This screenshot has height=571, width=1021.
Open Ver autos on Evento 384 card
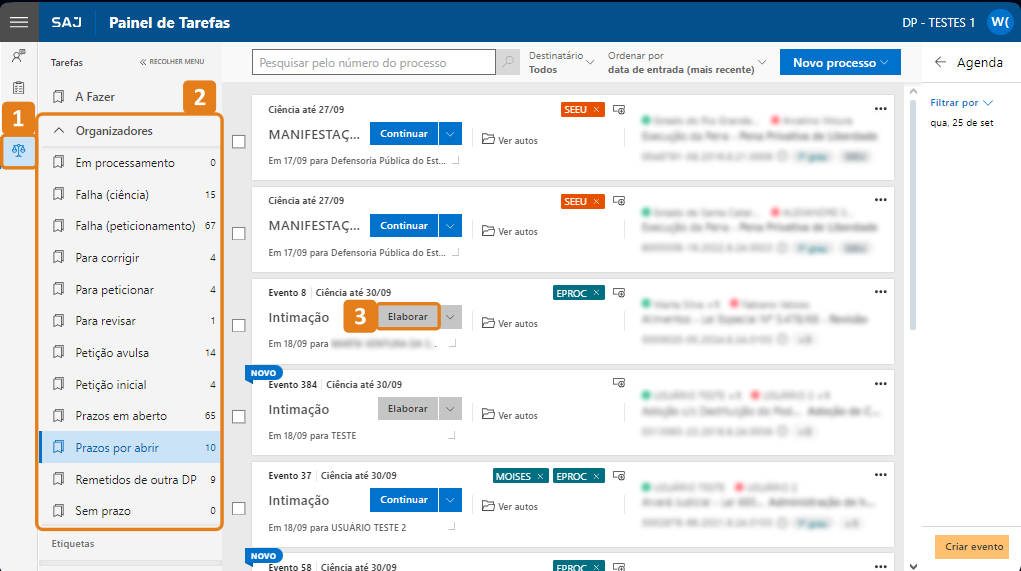click(x=510, y=414)
